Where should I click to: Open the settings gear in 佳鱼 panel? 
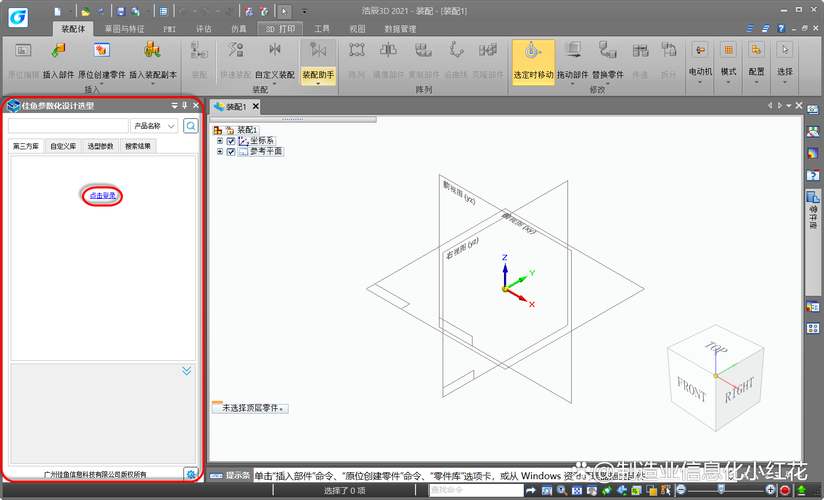[191, 474]
